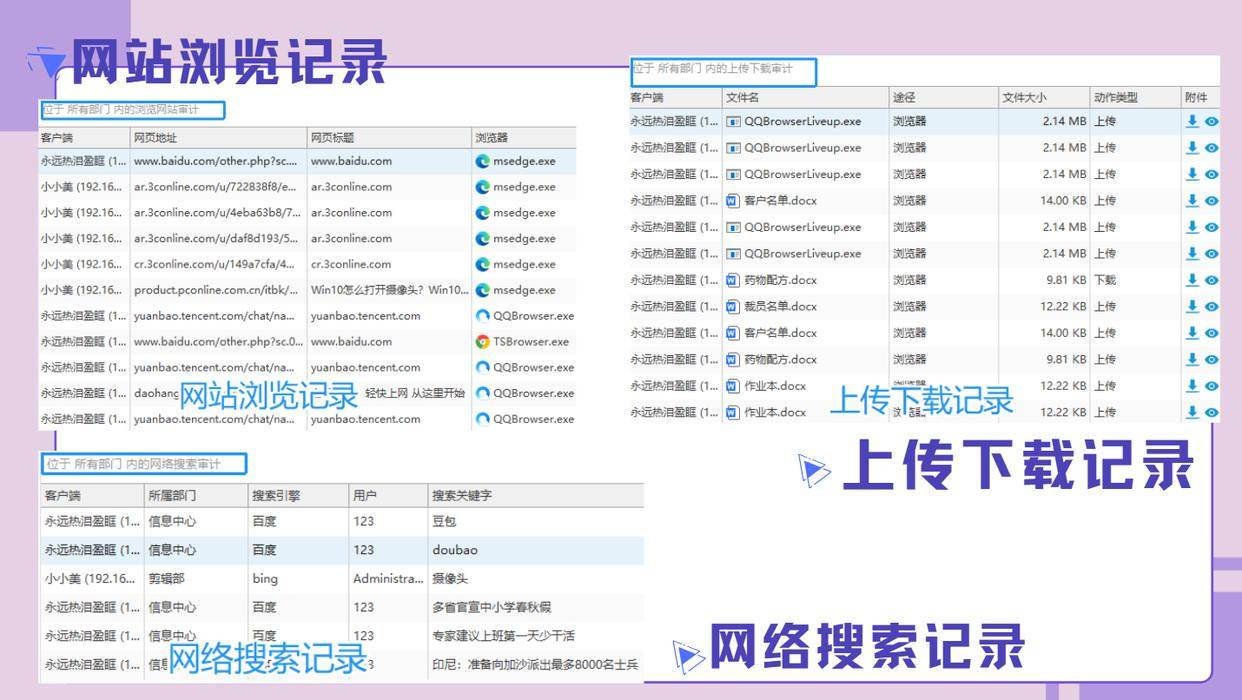The width and height of the screenshot is (1242, 700).
Task: Preview 裁员名单.docx with the eye icon
Action: coord(1211,306)
